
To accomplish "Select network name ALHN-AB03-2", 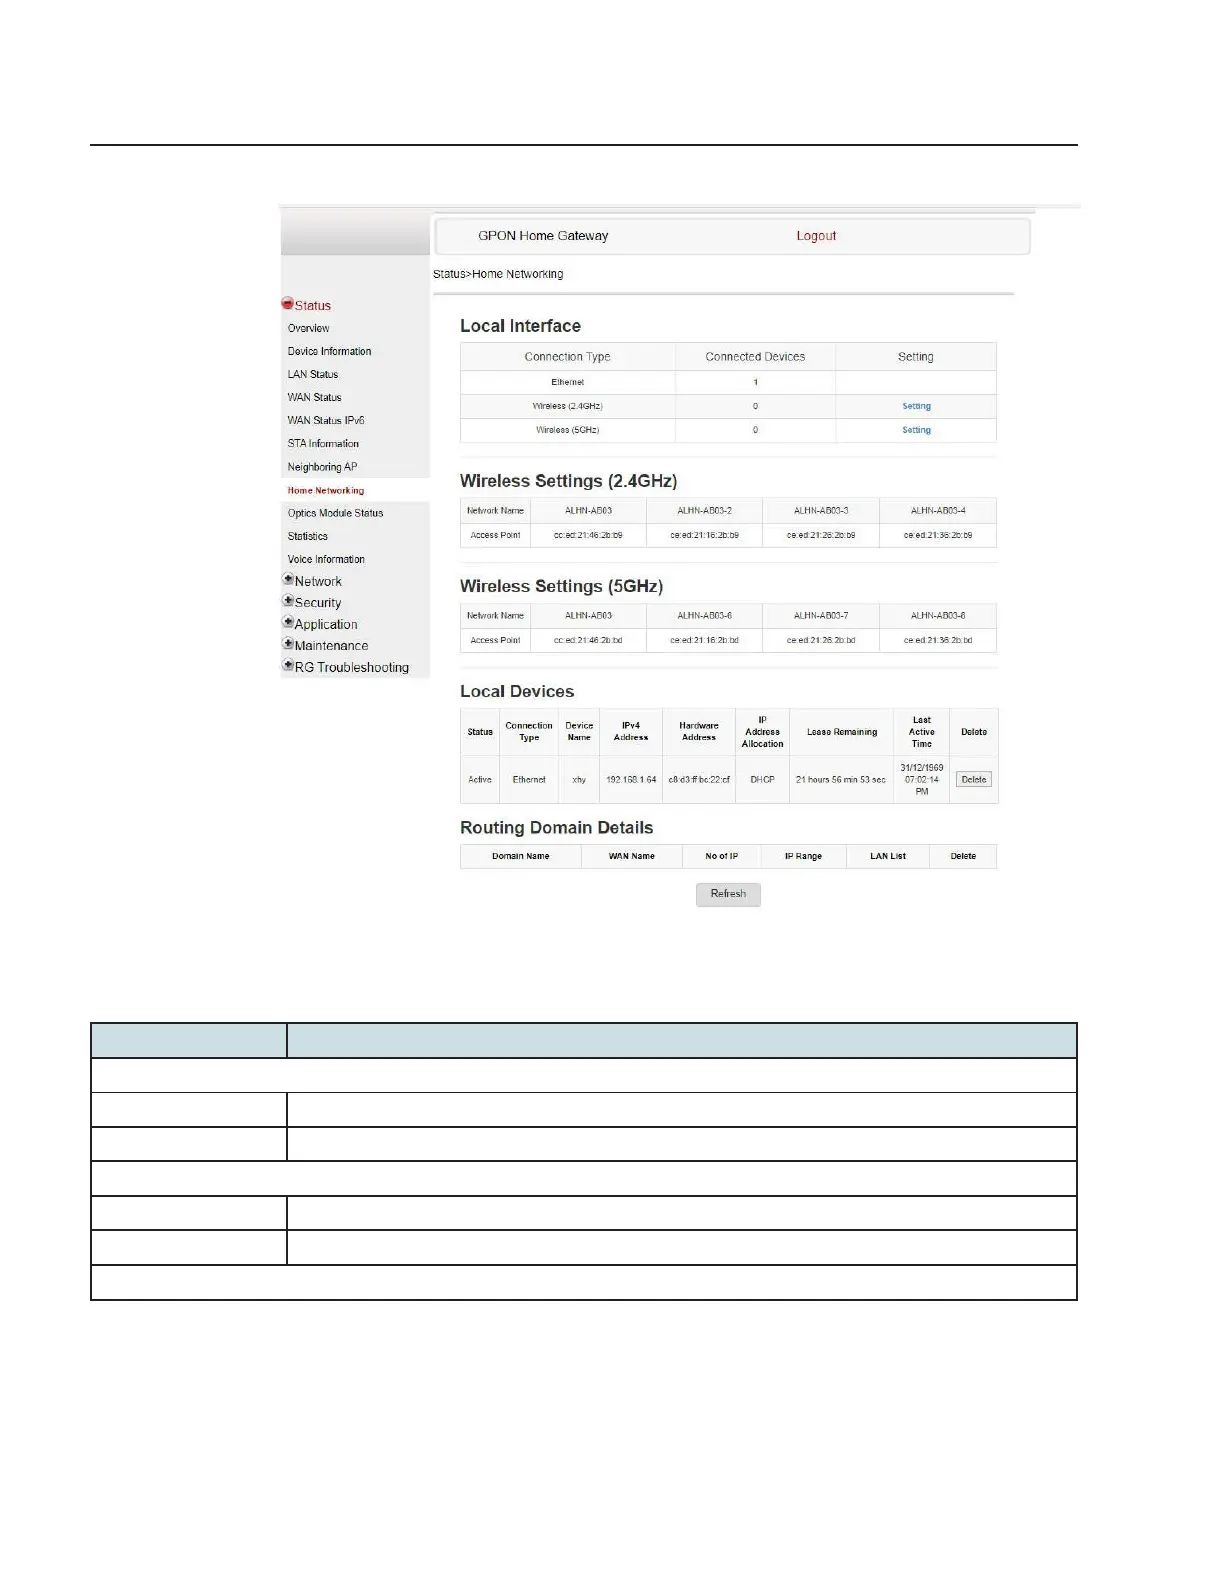I will (x=704, y=511).
